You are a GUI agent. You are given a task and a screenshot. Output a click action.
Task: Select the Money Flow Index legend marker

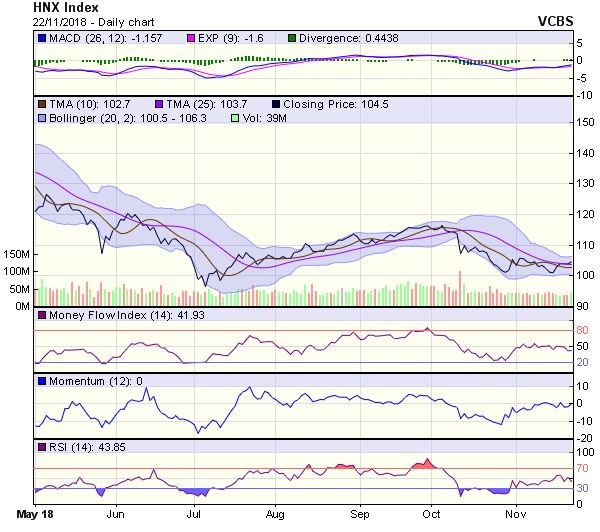(39, 316)
